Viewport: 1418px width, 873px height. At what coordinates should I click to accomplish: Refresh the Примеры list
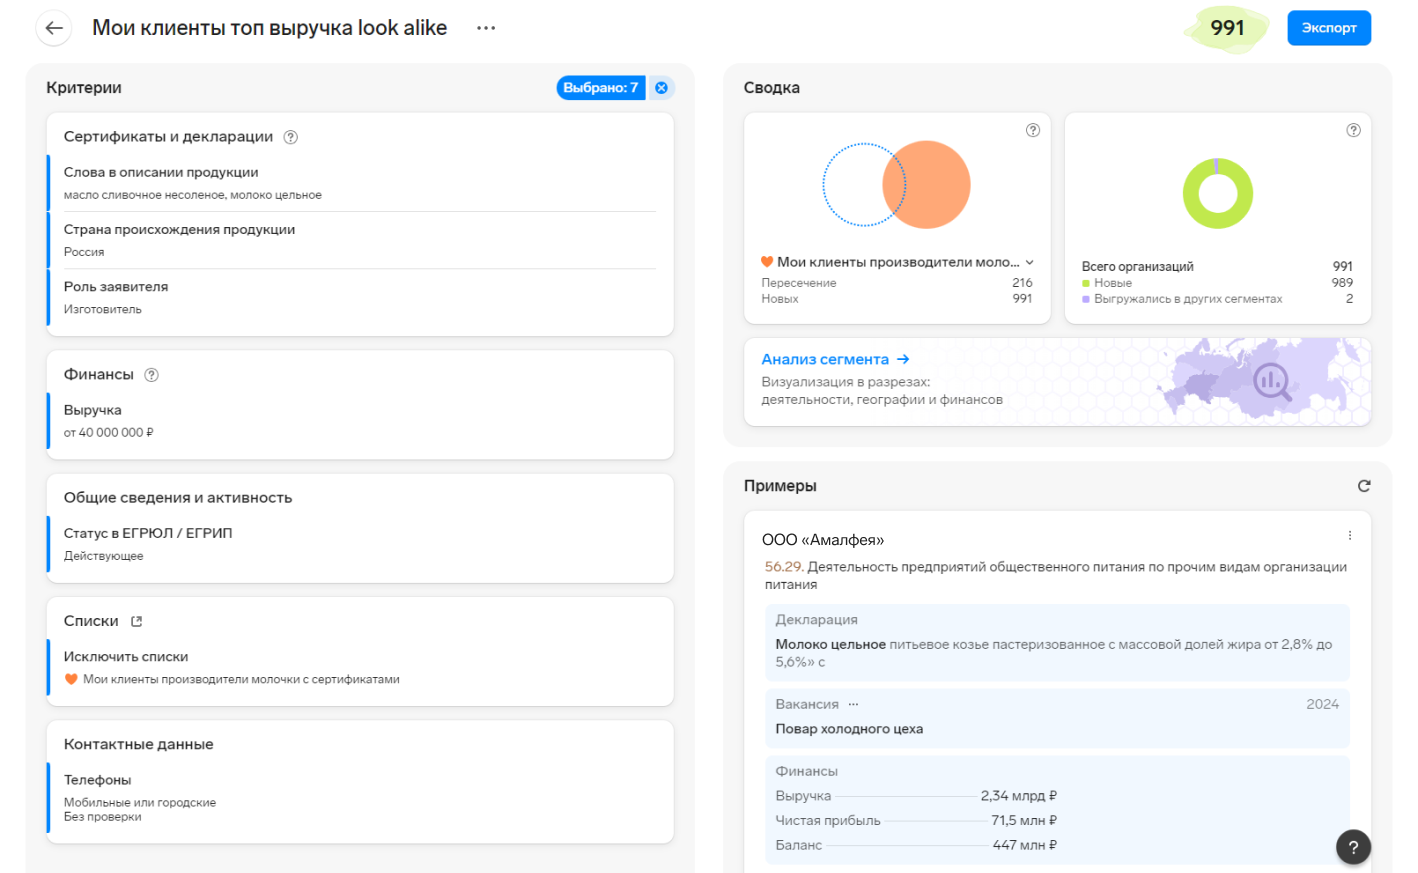click(1364, 486)
